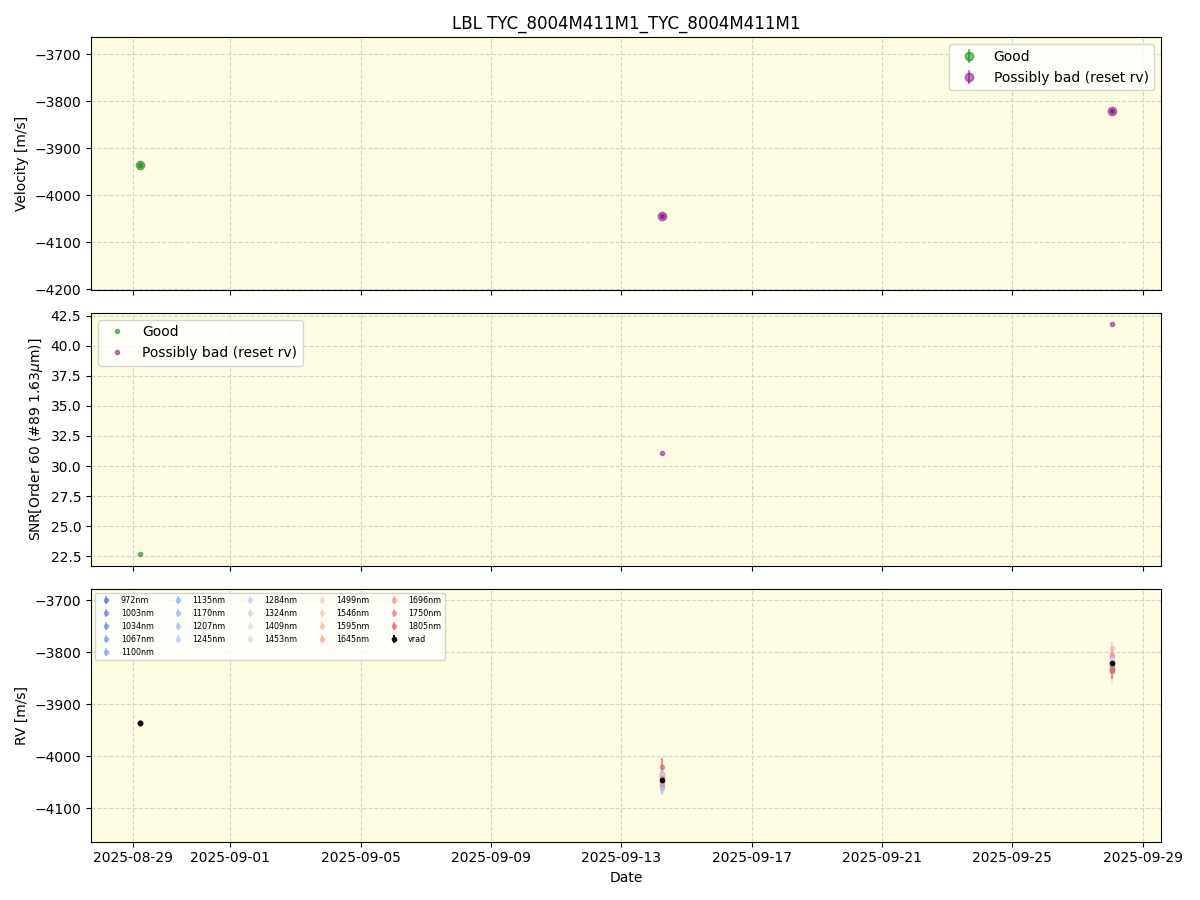Click the green velocity point near 2025-08-29
This screenshot has width=1200, height=900.
140,166
